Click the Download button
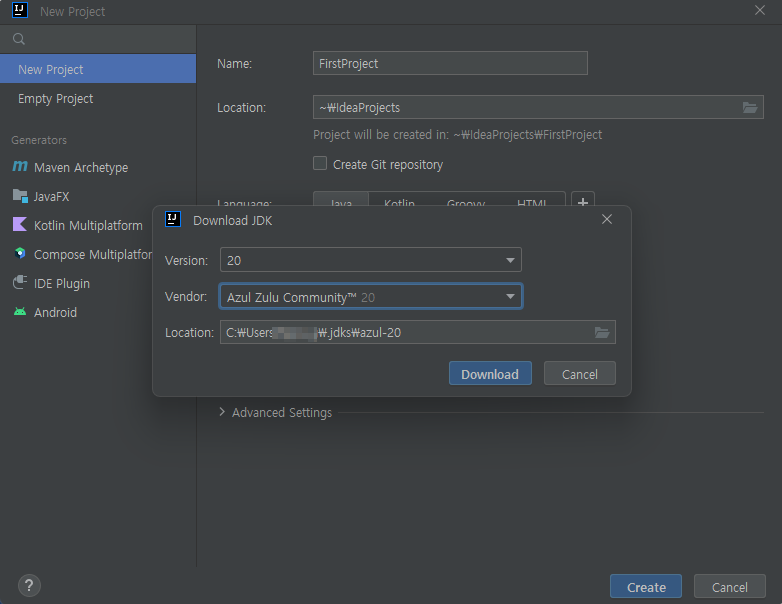Viewport: 782px width, 604px height. pos(490,374)
